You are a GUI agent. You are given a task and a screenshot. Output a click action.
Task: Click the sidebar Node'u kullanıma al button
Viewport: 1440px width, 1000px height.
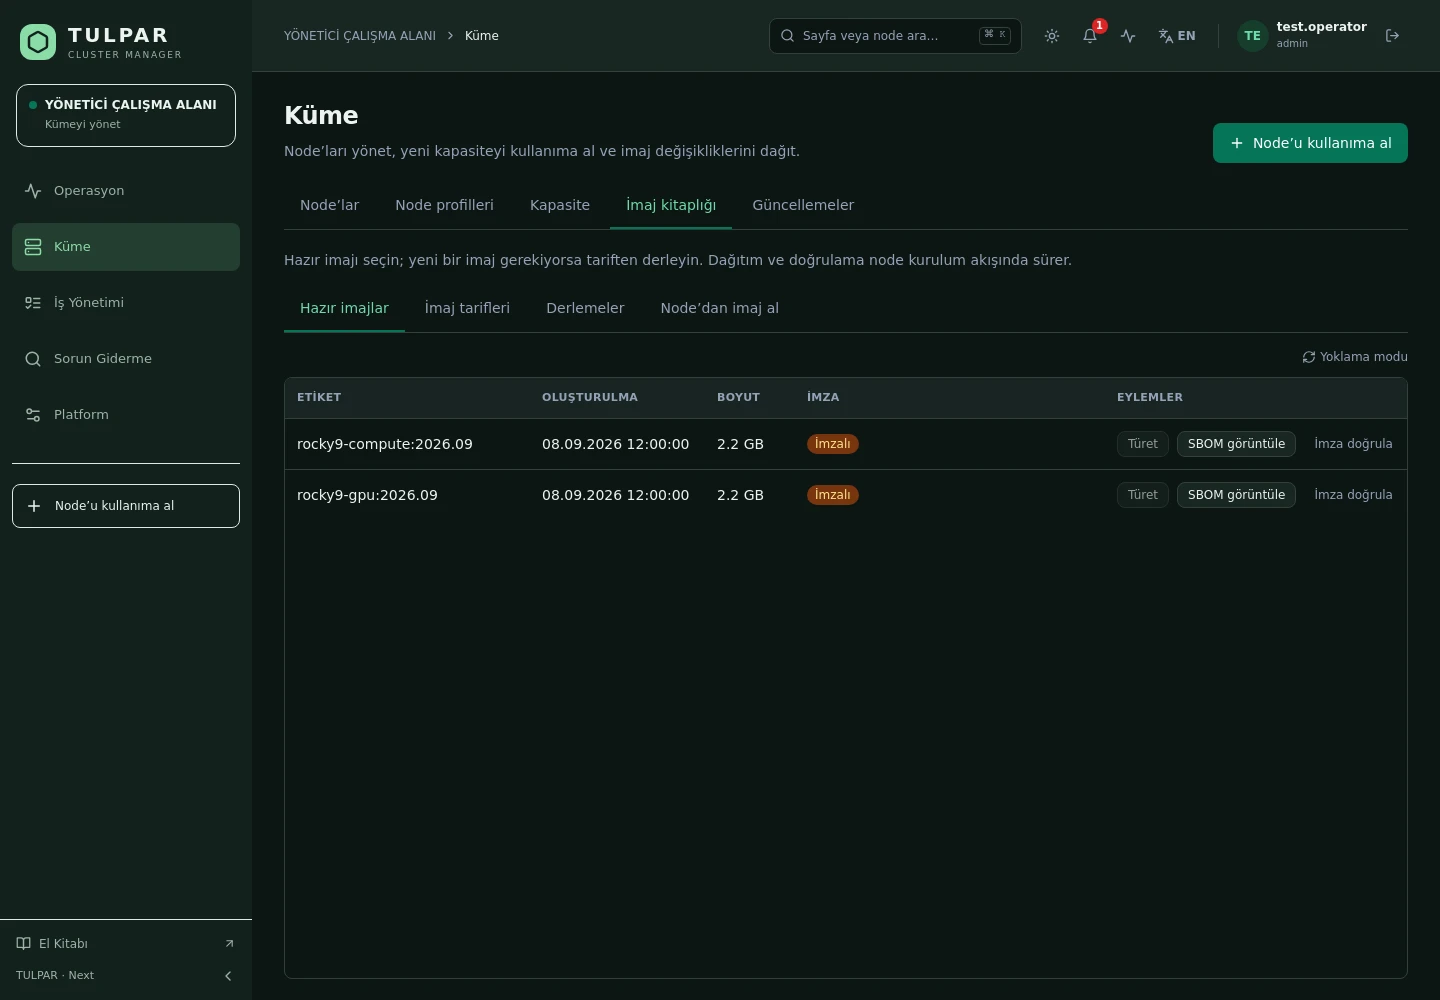126,506
